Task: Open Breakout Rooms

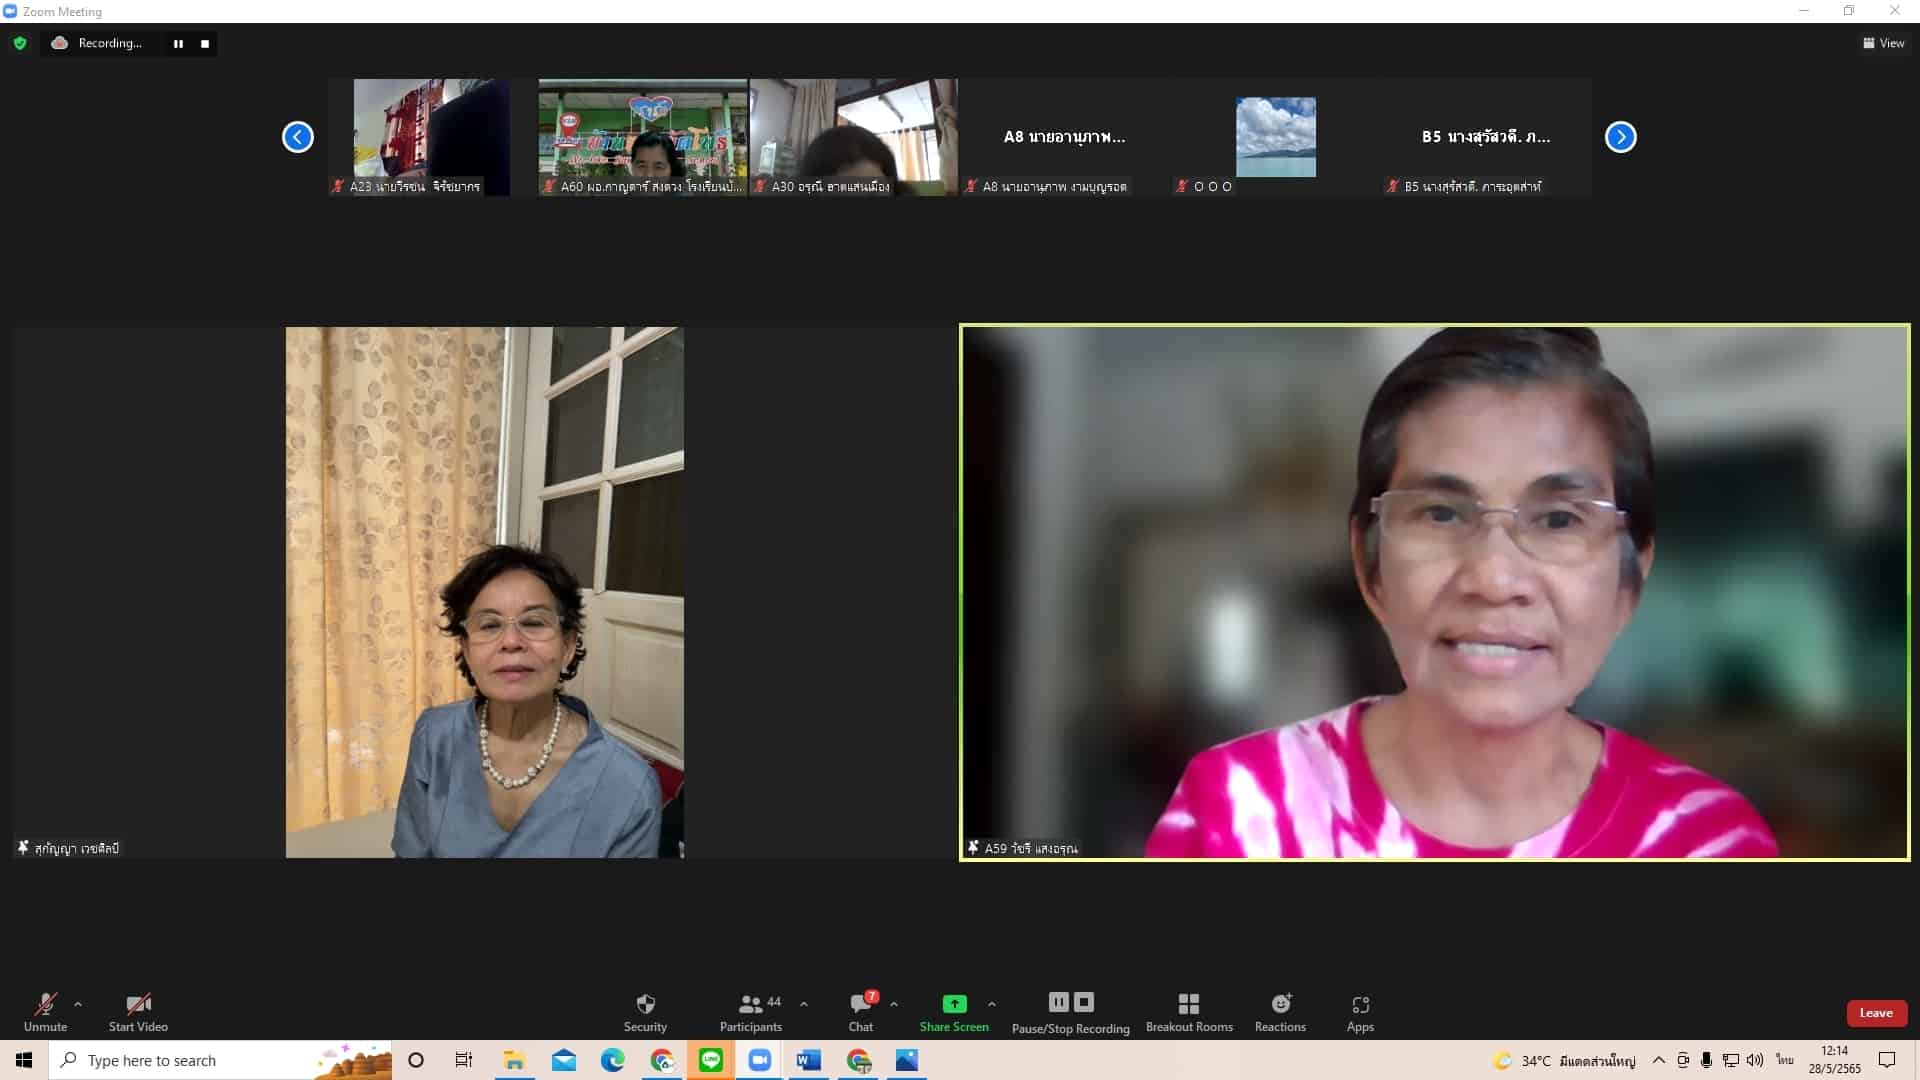Action: [x=1188, y=1004]
